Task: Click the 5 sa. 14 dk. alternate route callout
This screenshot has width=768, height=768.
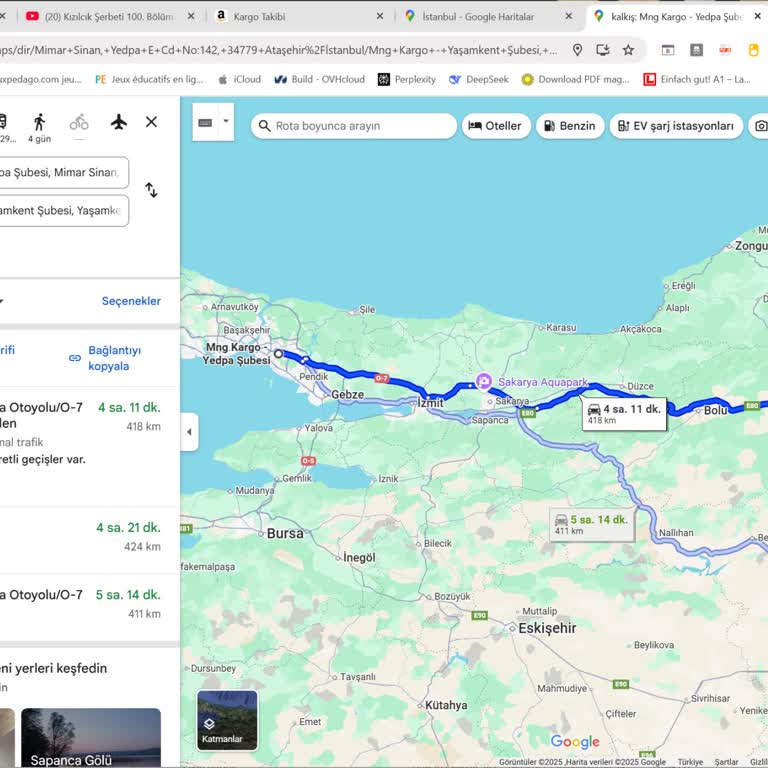Action: [592, 525]
